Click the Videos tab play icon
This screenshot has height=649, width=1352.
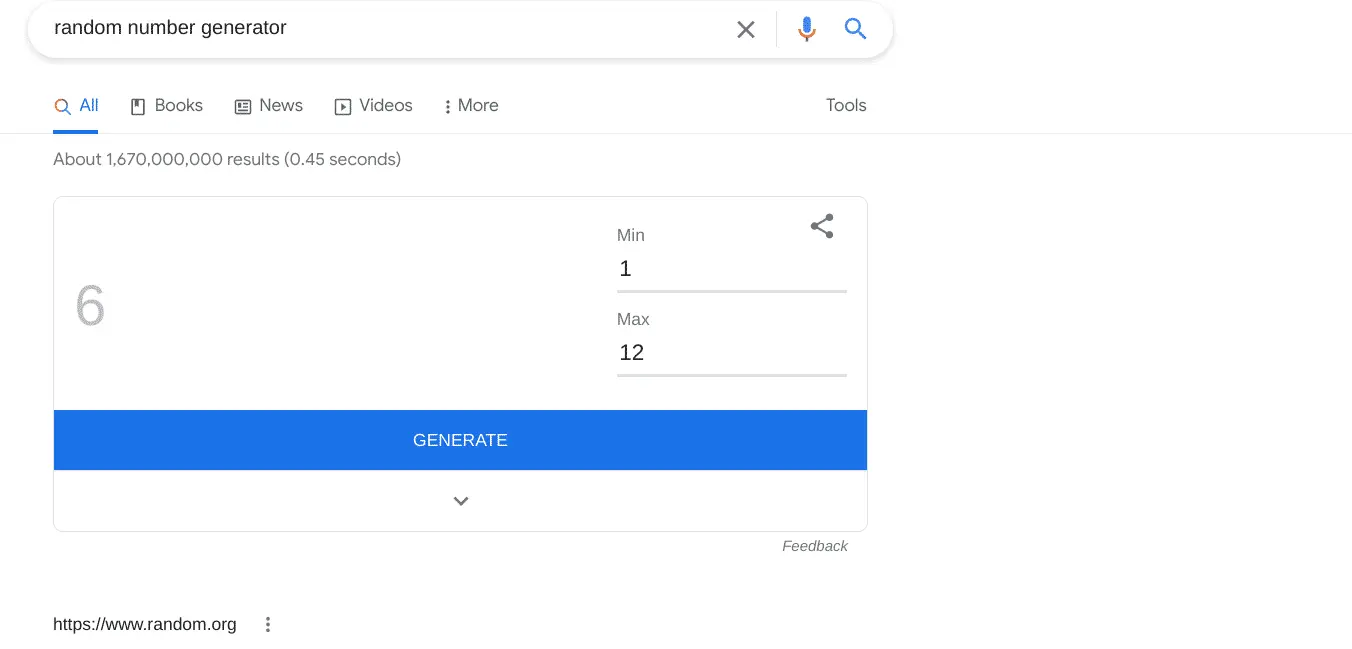[x=343, y=105]
